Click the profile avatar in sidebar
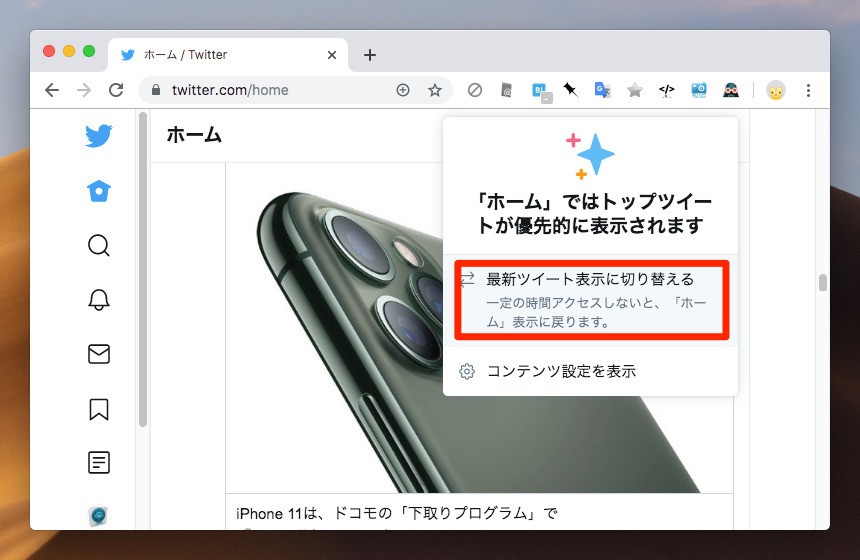This screenshot has width=860, height=560. [99, 516]
